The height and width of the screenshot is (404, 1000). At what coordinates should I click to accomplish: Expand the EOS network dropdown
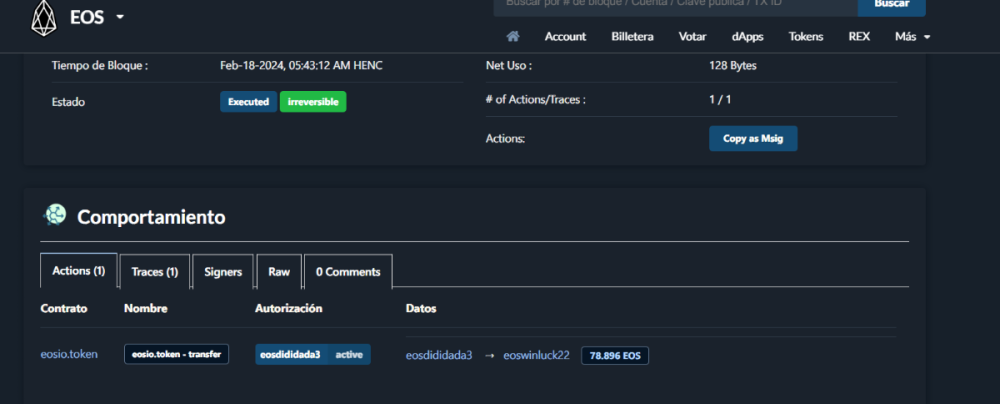click(120, 18)
